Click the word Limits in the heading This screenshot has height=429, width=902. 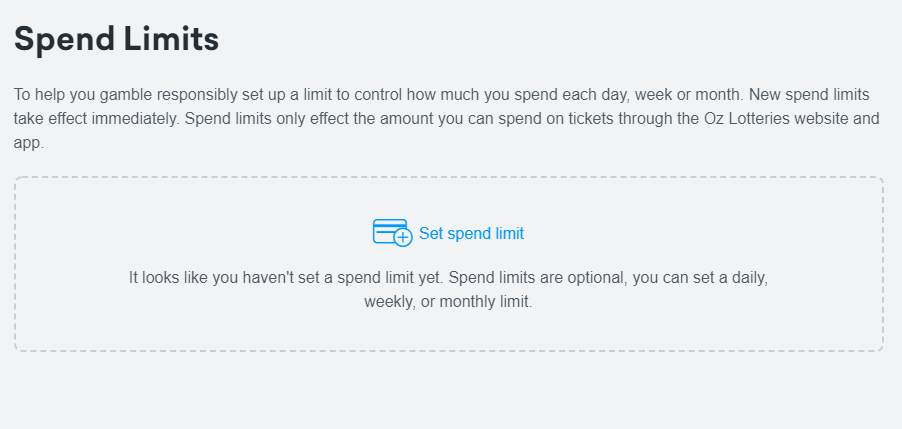coord(171,39)
